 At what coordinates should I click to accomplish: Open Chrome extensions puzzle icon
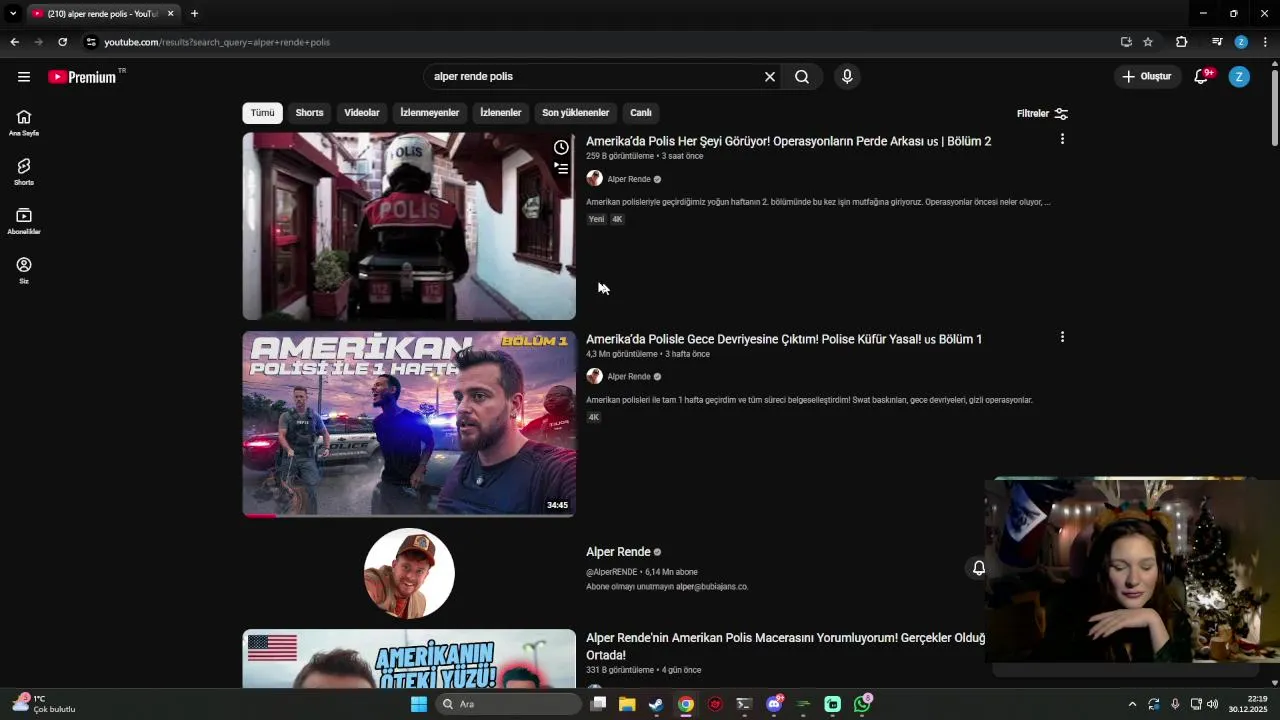[1181, 42]
